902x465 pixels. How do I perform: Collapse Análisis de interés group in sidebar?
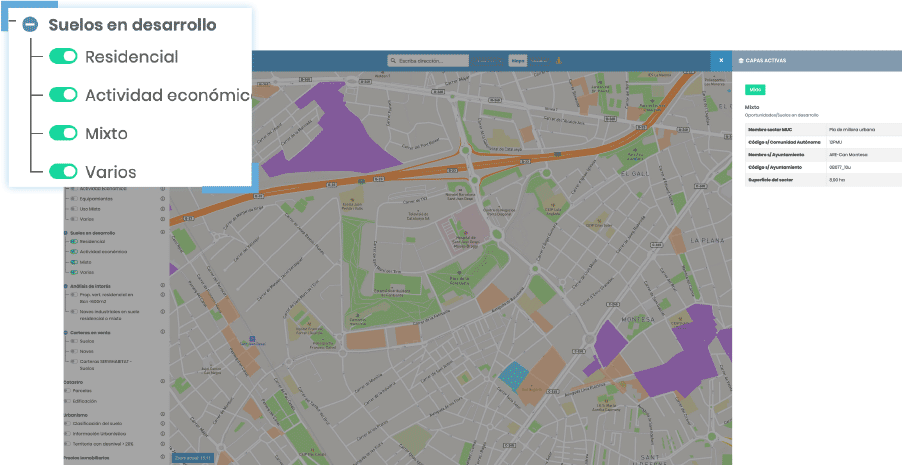[x=66, y=286]
